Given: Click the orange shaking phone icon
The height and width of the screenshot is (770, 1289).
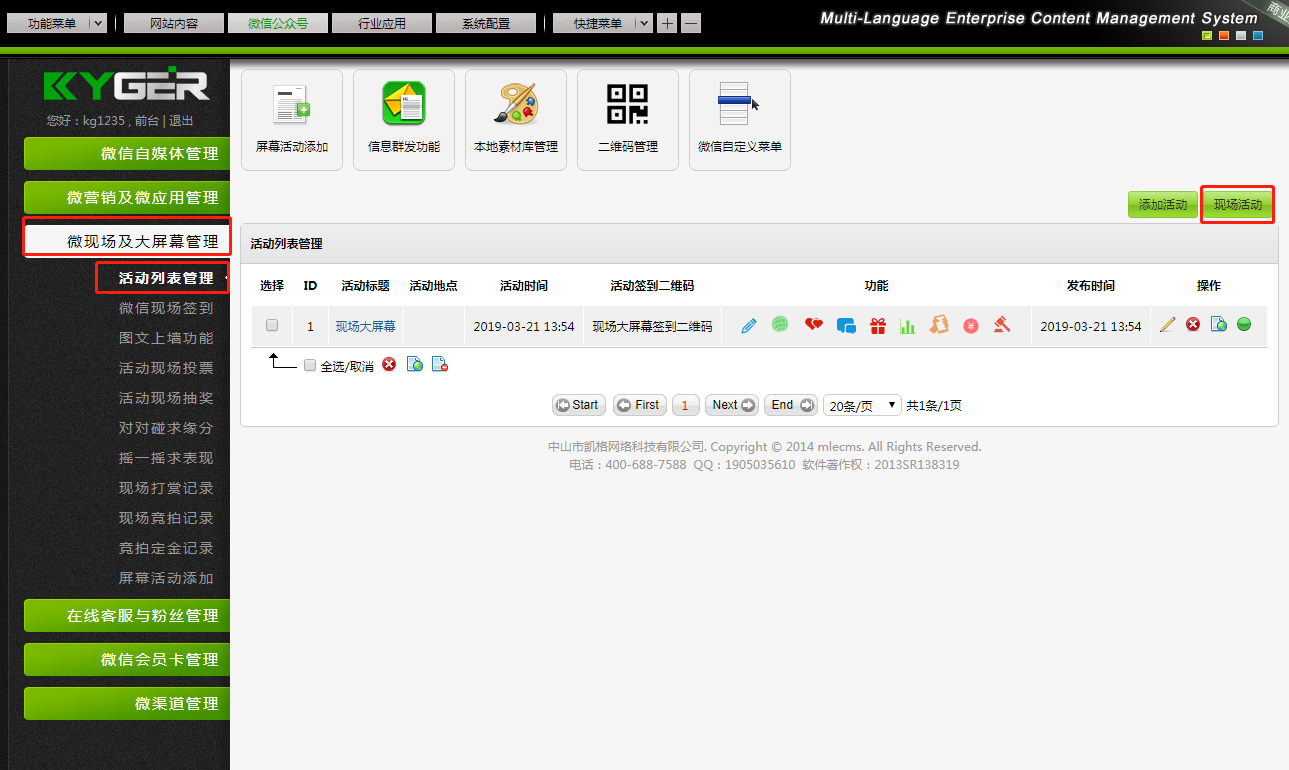Looking at the screenshot, I should 939,324.
